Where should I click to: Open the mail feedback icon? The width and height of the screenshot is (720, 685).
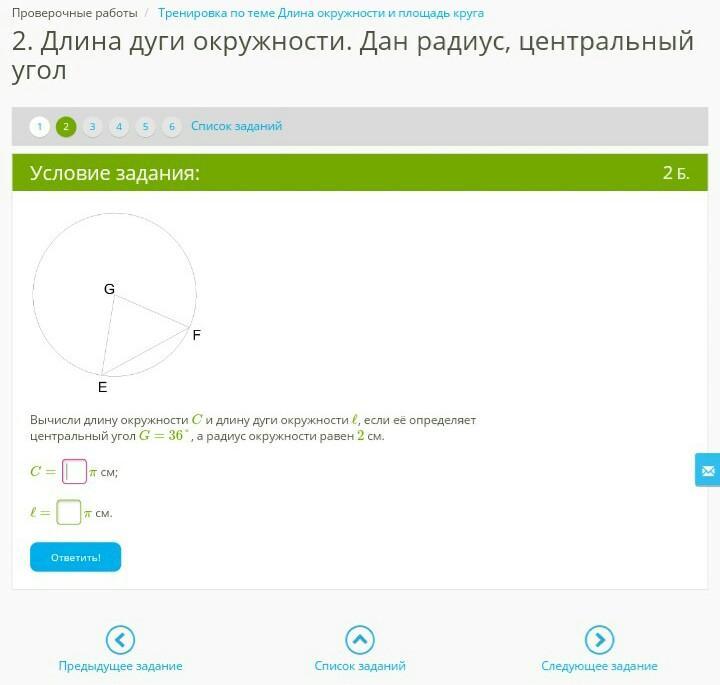pos(707,470)
